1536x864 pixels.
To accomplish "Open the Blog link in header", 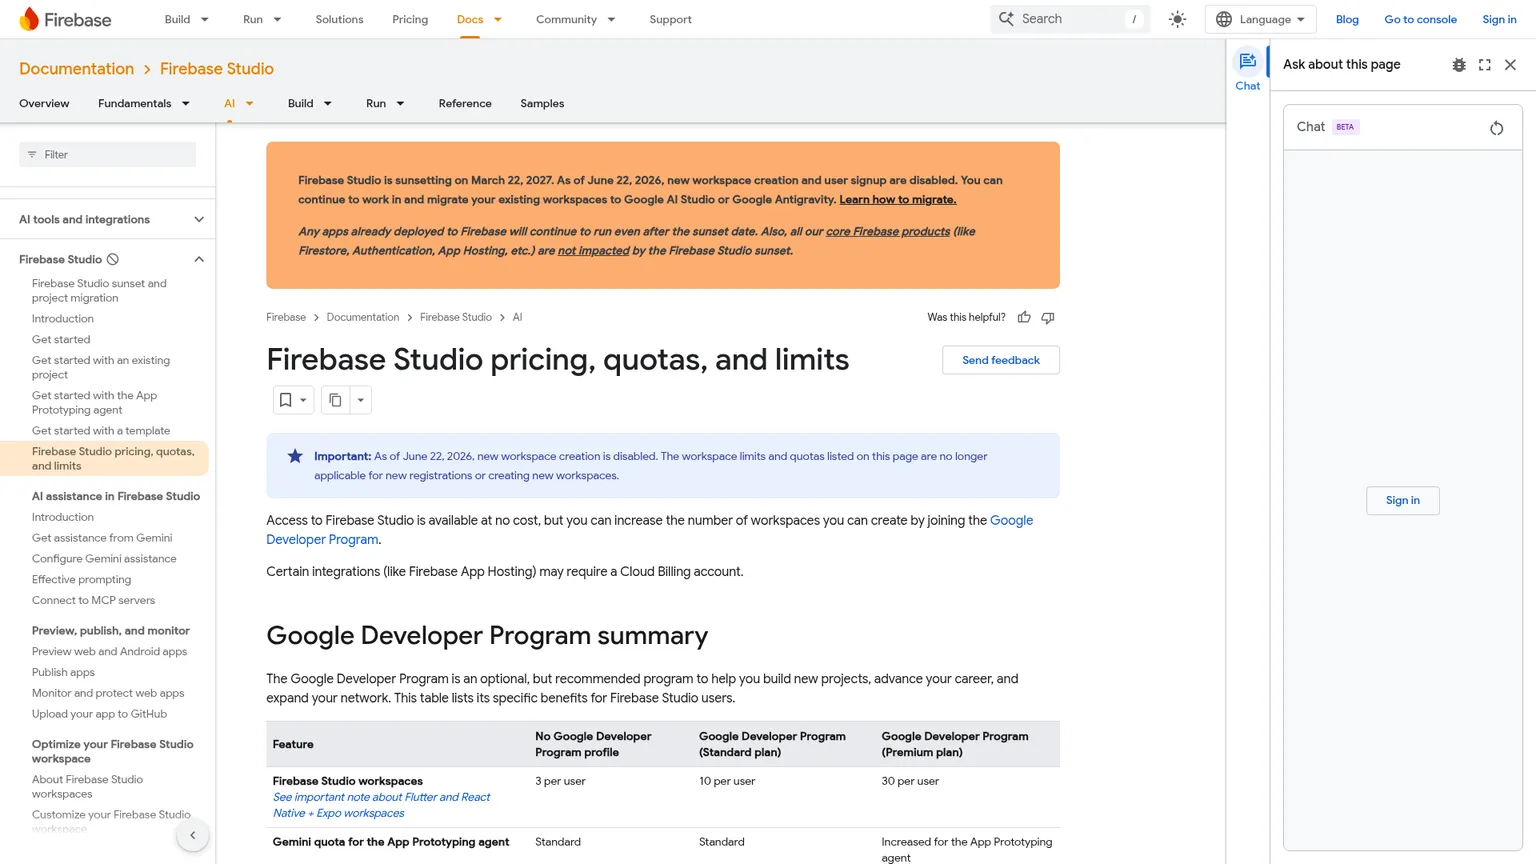I will pyautogui.click(x=1347, y=19).
